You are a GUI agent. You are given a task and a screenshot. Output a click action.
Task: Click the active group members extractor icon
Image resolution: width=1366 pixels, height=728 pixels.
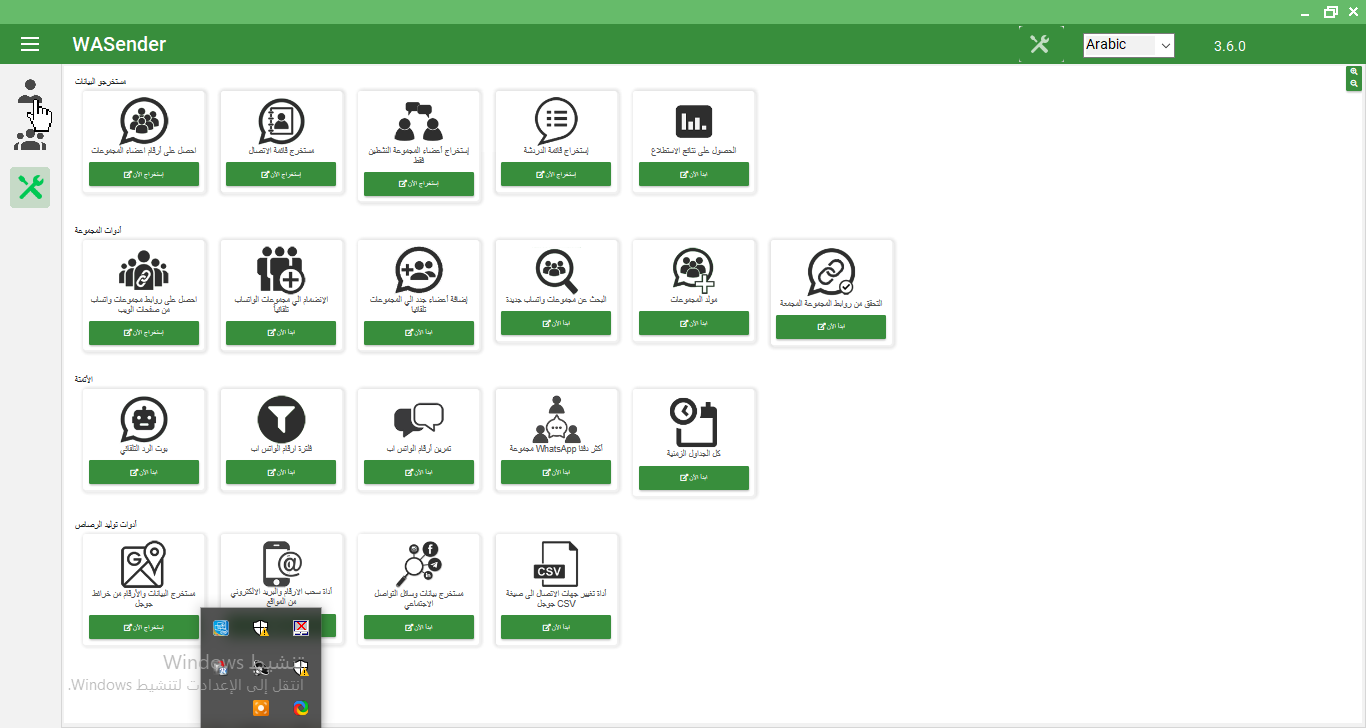[x=418, y=122]
